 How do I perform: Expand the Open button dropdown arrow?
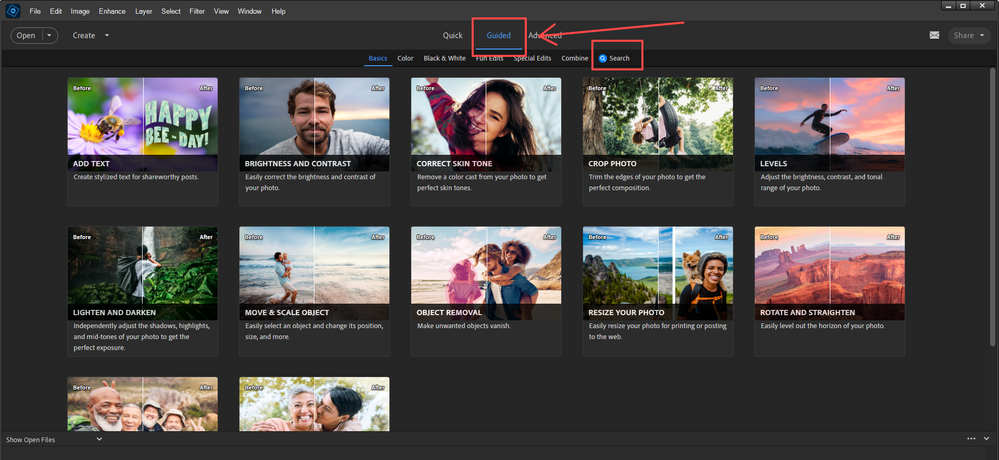(49, 35)
